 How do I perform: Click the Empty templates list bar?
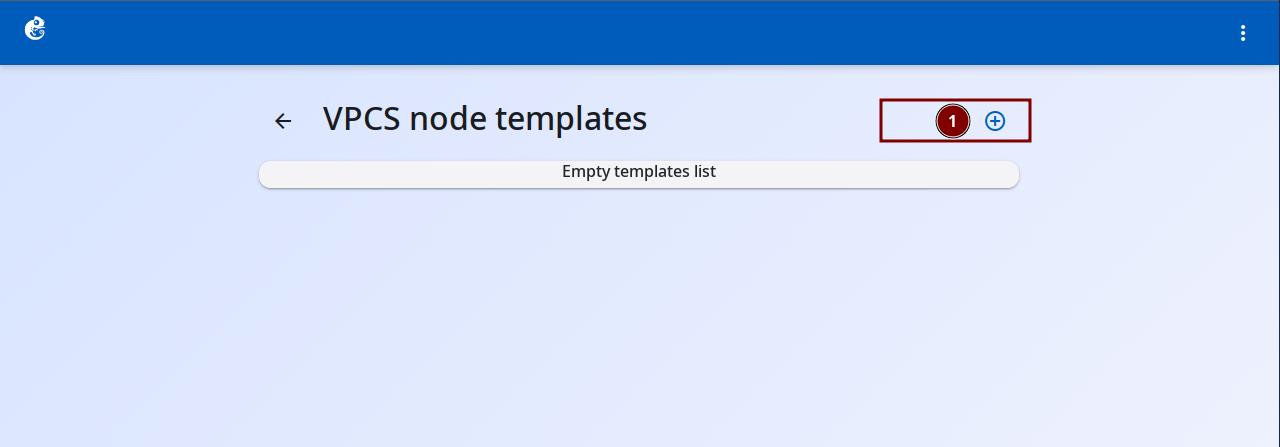[x=639, y=173]
